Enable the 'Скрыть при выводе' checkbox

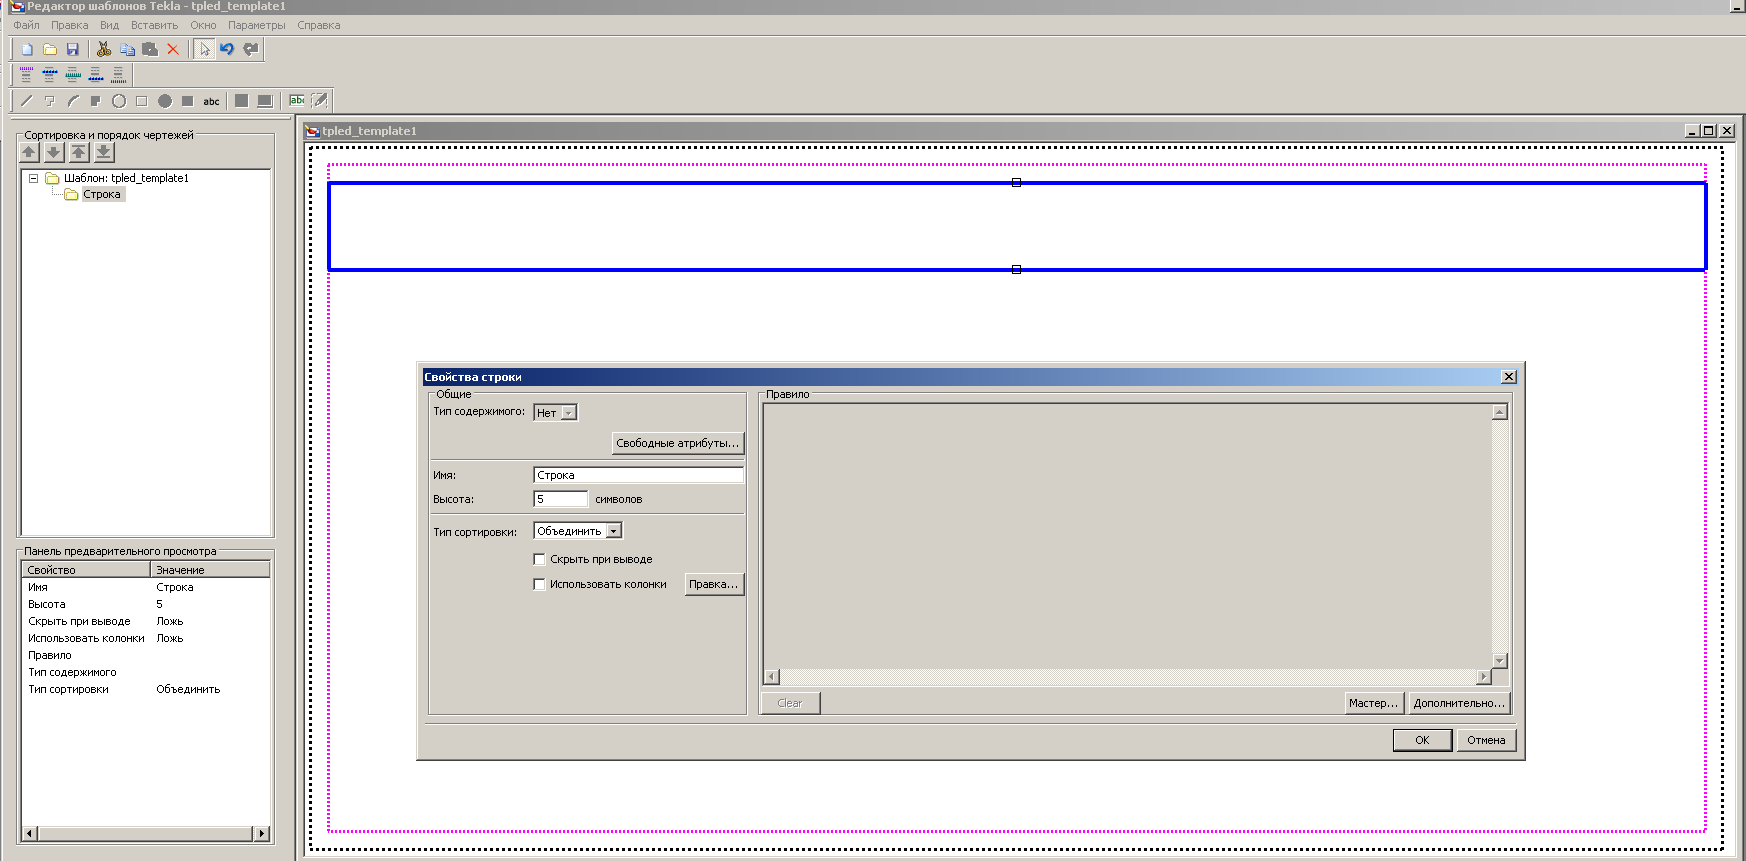click(540, 559)
